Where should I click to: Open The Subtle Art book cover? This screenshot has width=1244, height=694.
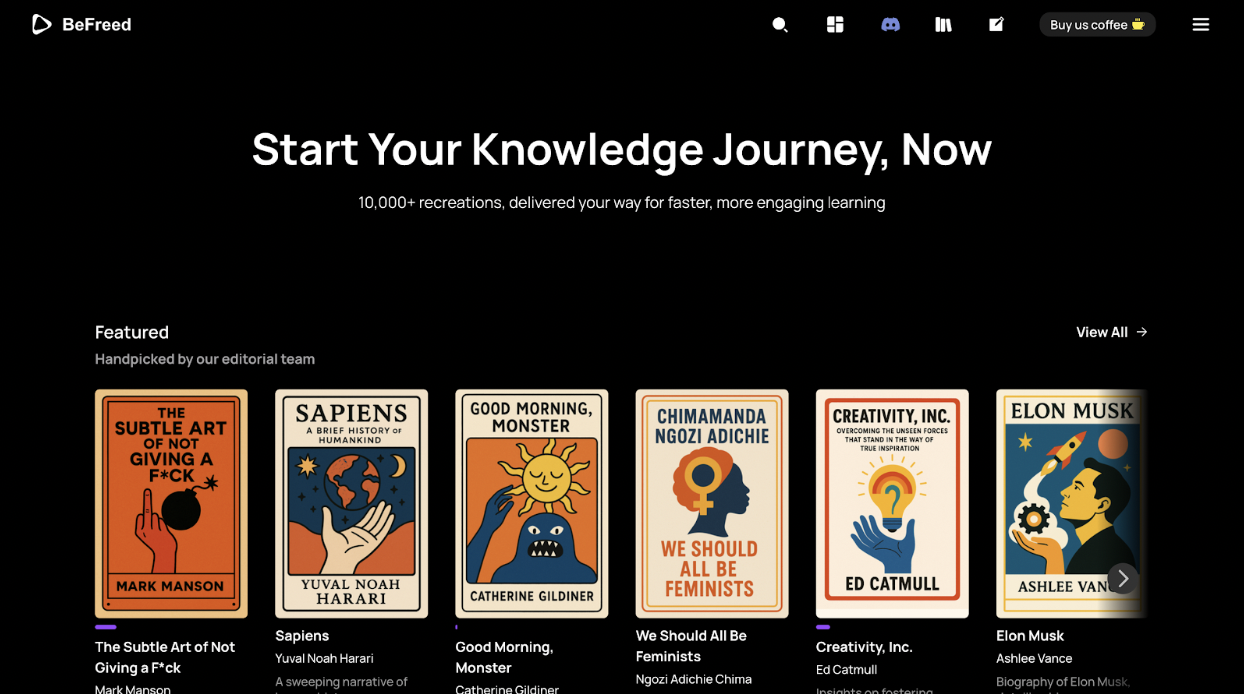tap(171, 503)
